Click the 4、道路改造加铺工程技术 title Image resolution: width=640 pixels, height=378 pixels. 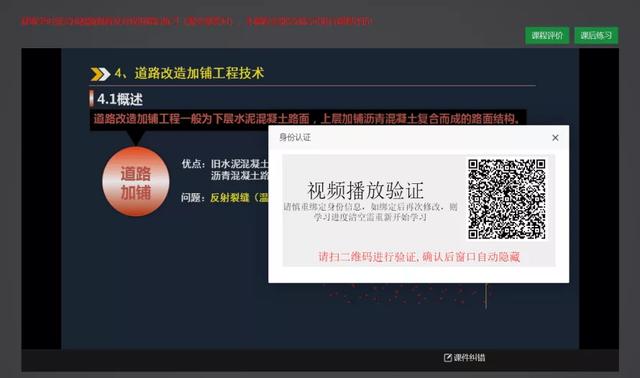189,73
